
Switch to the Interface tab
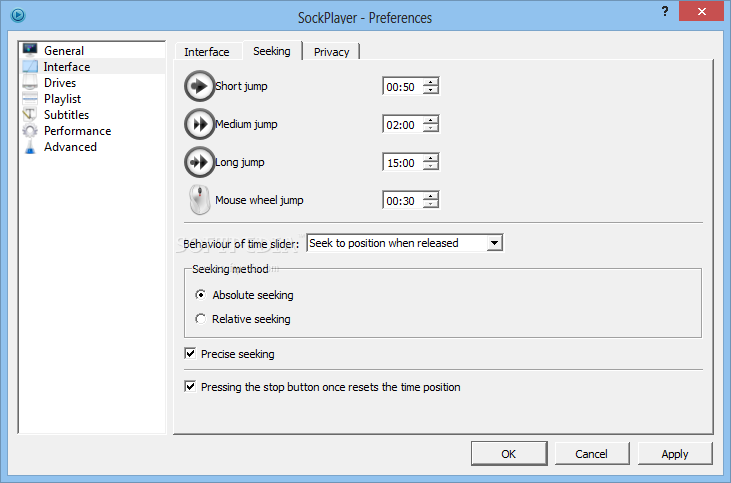click(x=206, y=52)
